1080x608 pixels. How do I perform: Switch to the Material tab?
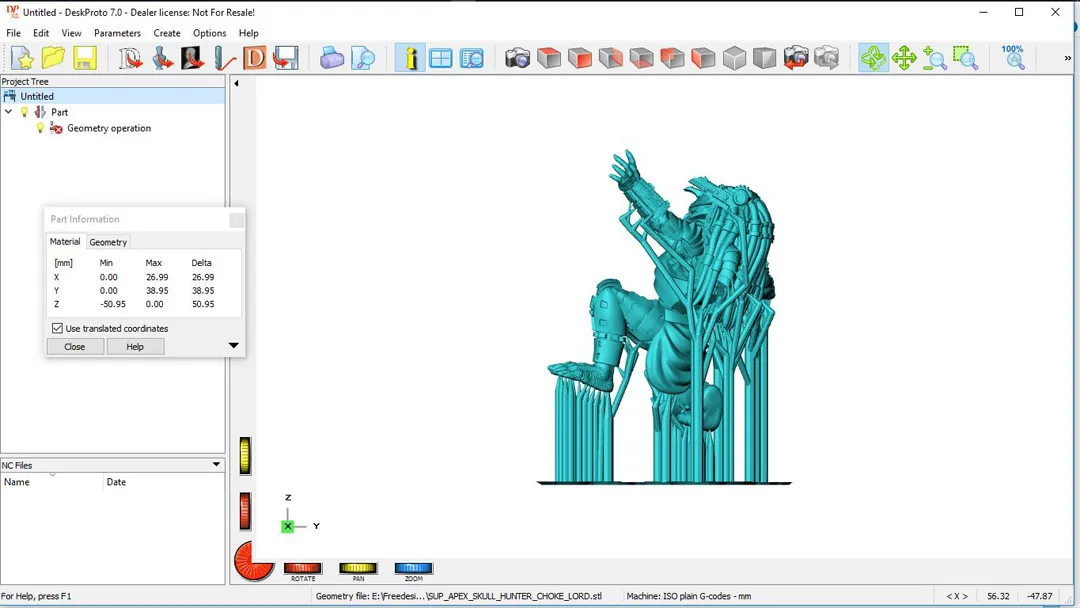point(65,242)
